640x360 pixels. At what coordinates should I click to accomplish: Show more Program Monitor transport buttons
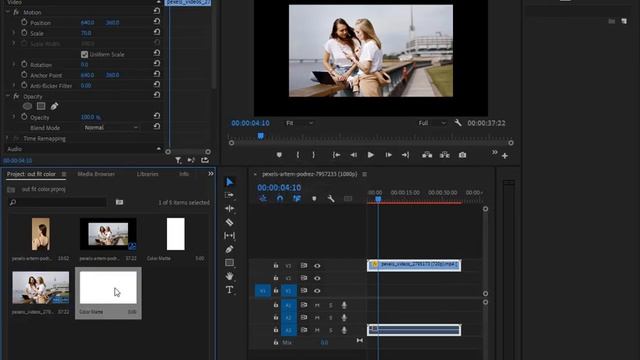coord(495,152)
